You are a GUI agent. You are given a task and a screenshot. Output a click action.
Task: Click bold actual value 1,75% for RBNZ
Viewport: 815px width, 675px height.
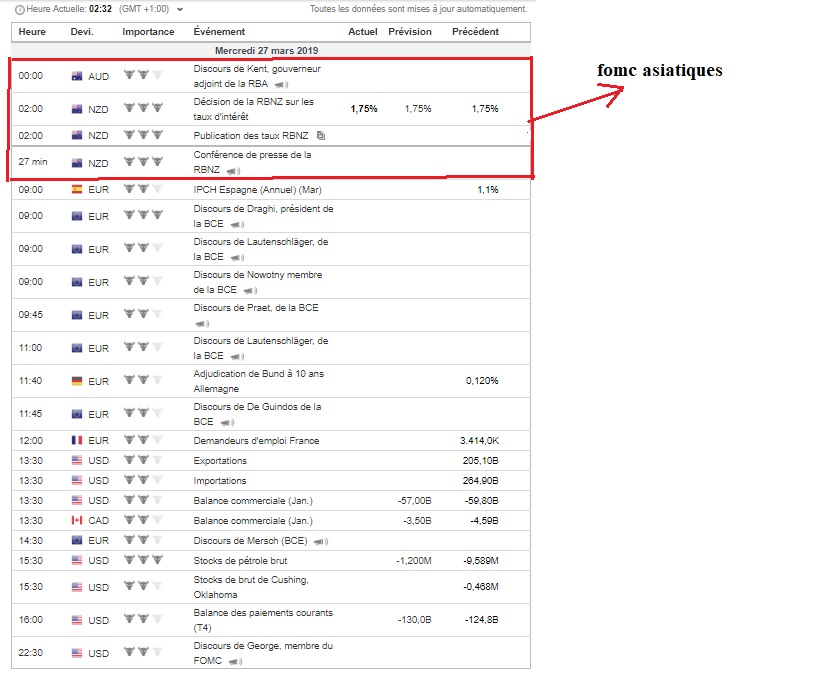tap(364, 109)
